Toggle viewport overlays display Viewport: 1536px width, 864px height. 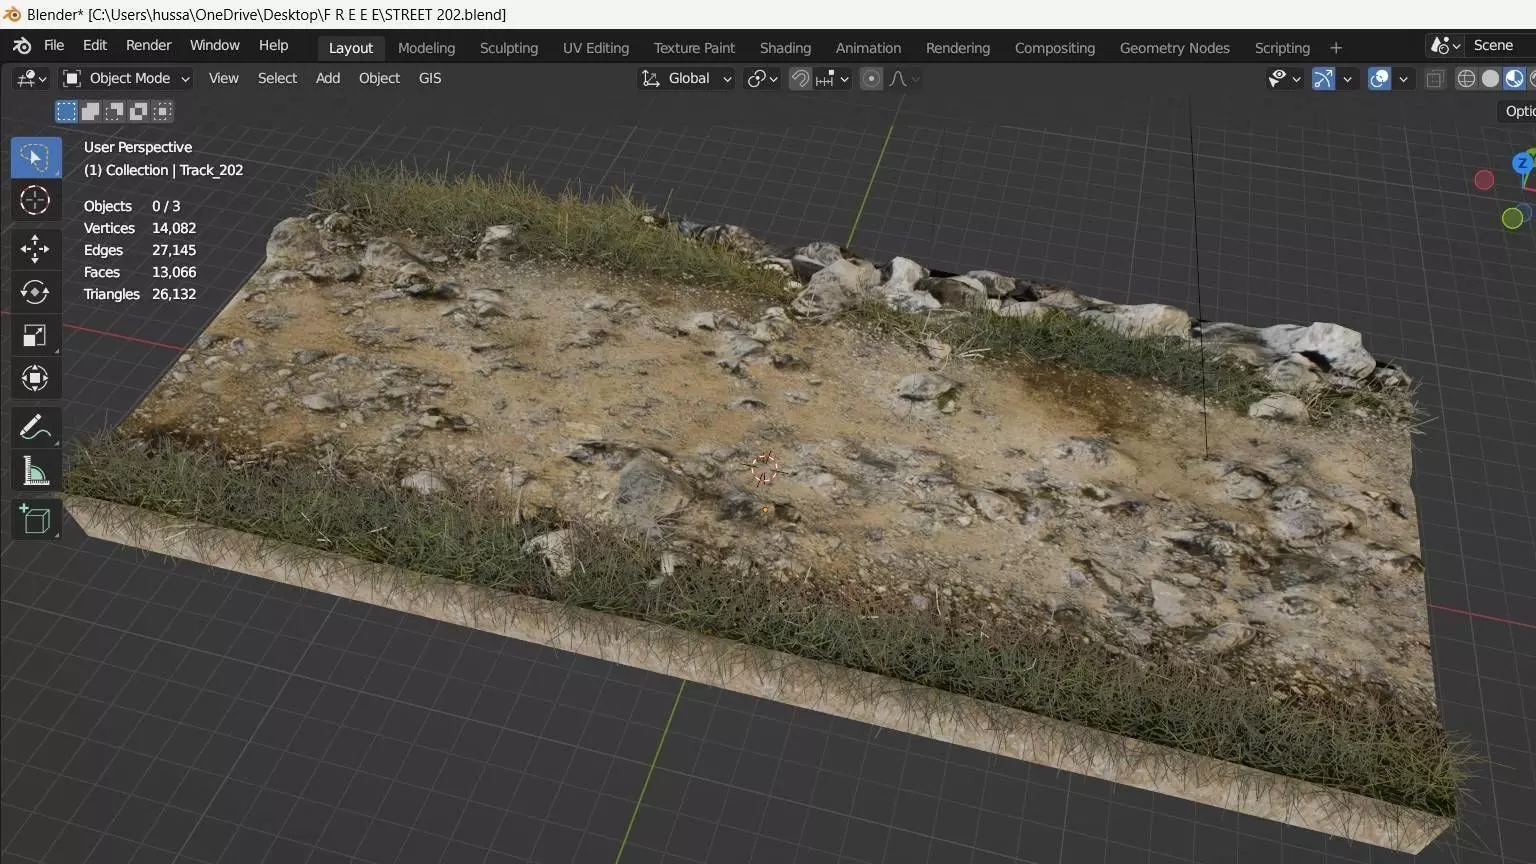click(x=1379, y=79)
